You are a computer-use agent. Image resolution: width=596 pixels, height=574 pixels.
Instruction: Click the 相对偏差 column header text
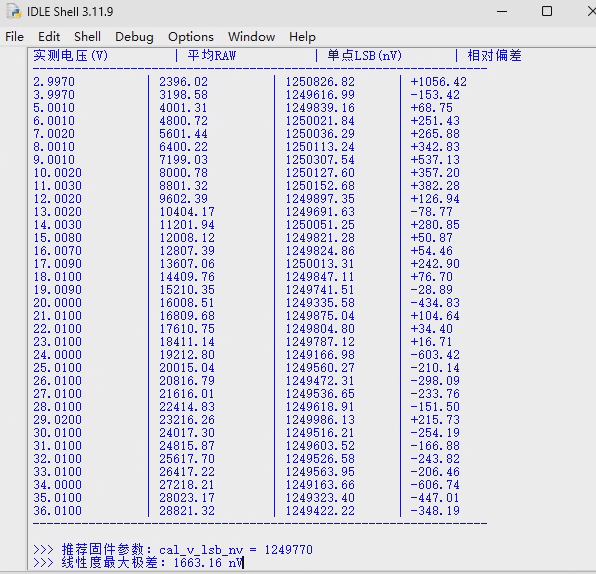click(495, 56)
